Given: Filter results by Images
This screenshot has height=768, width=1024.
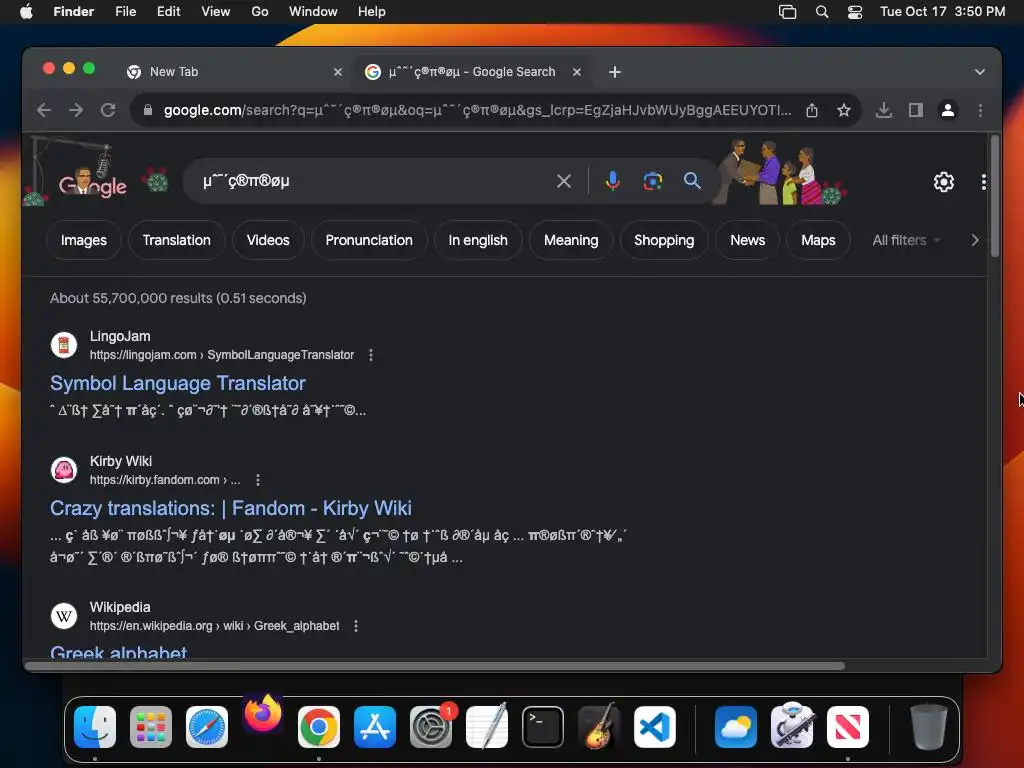Looking at the screenshot, I should [84, 240].
